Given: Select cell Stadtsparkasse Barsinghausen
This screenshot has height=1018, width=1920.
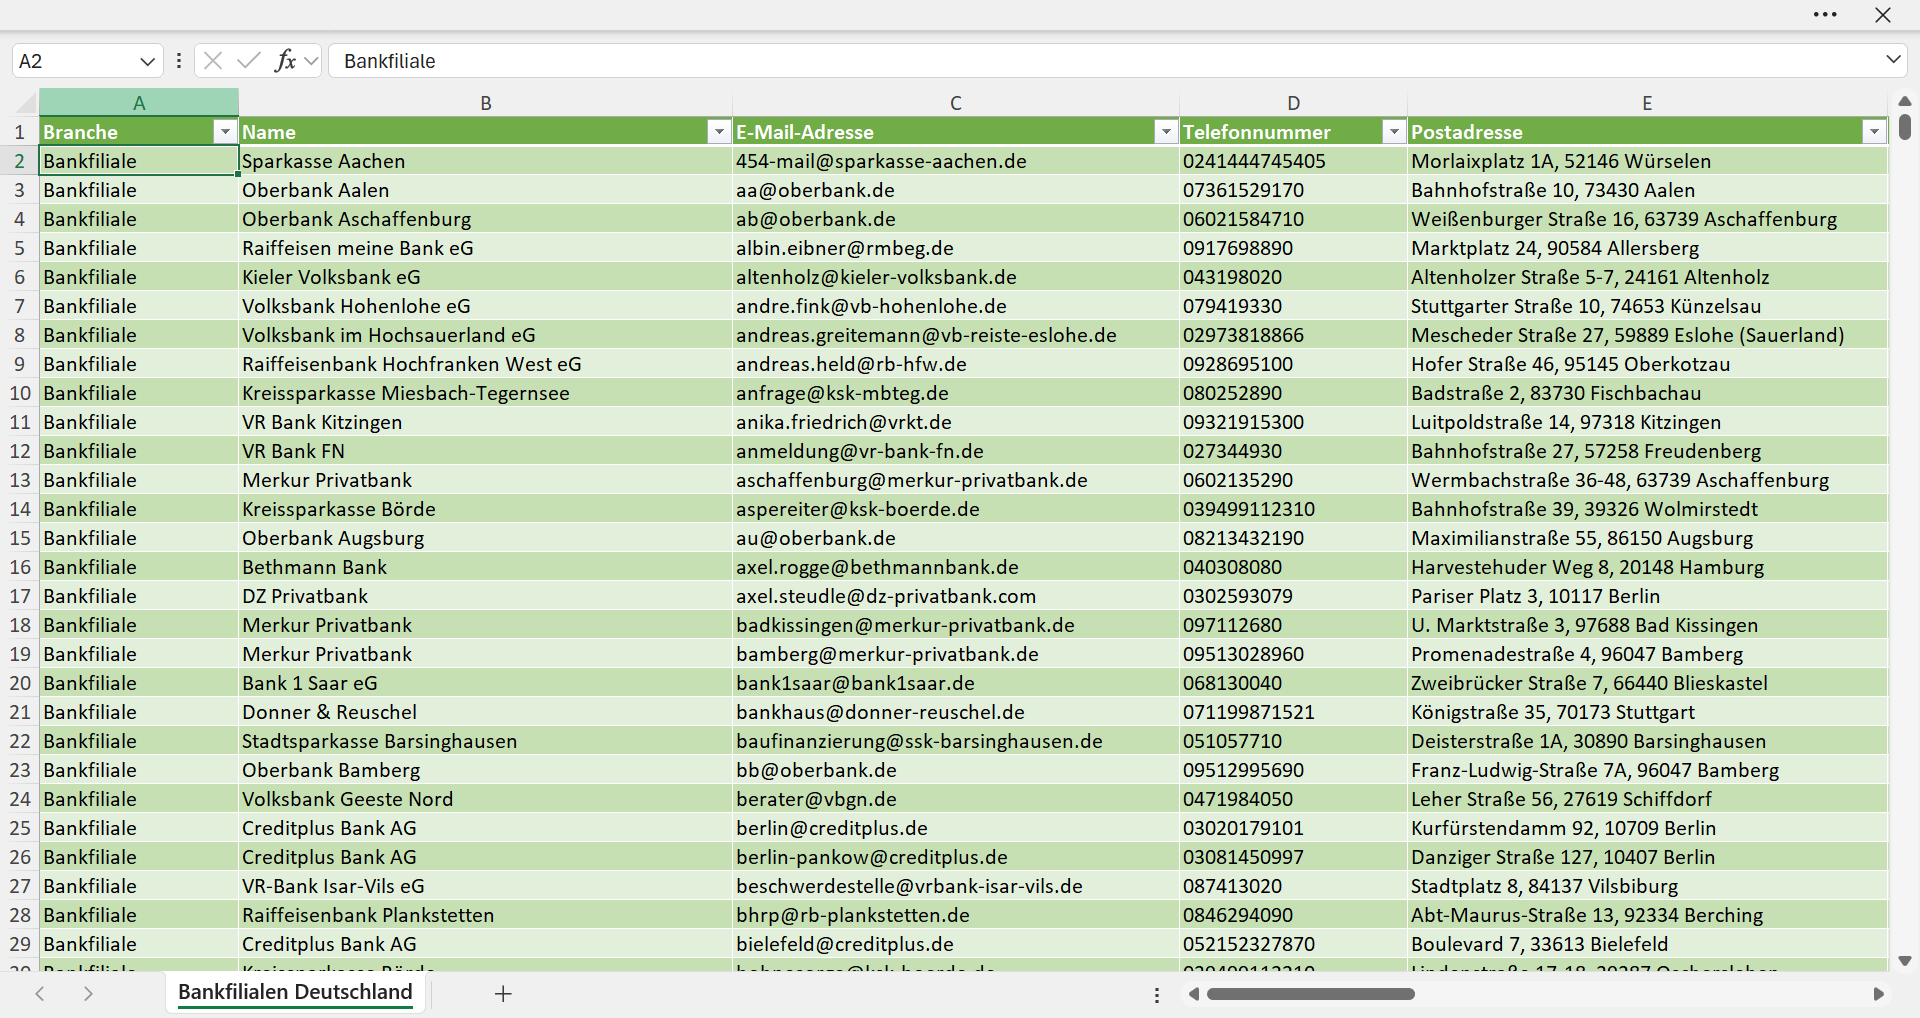Looking at the screenshot, I should 486,741.
